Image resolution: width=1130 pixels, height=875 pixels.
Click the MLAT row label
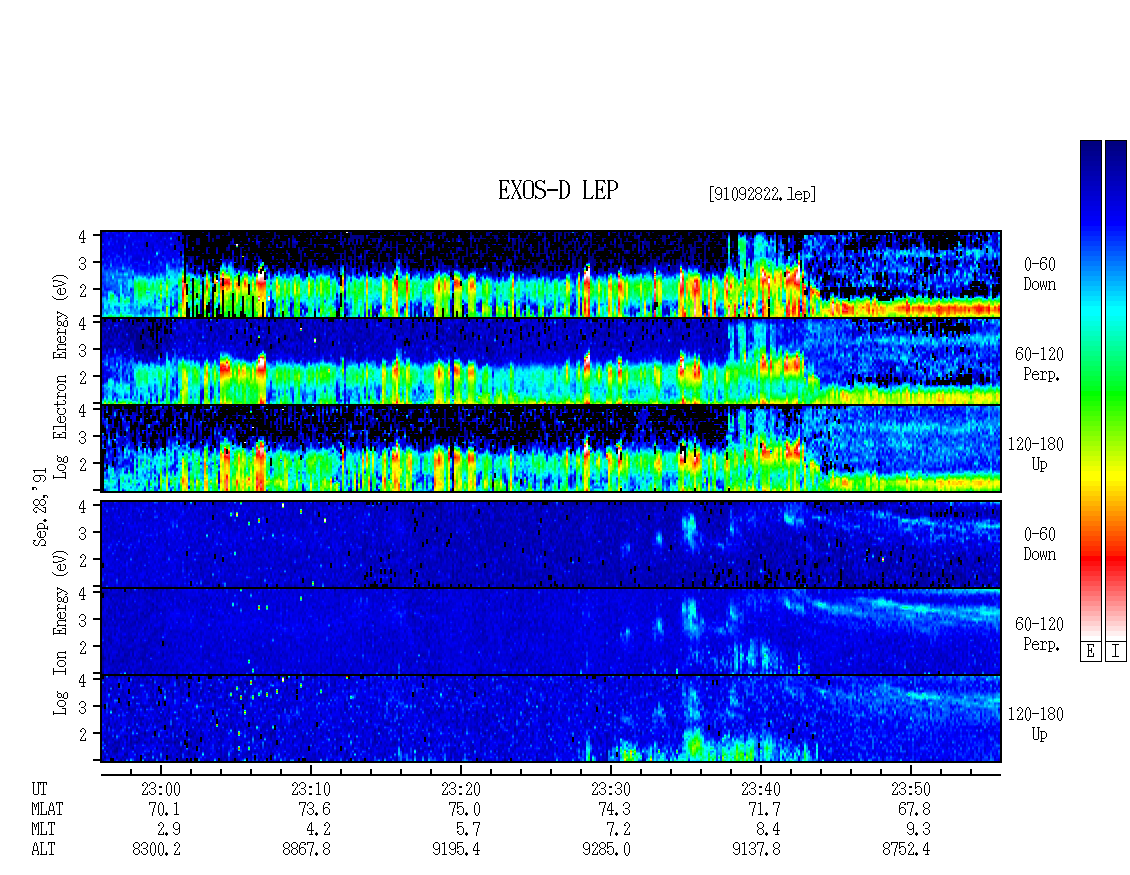click(x=48, y=809)
